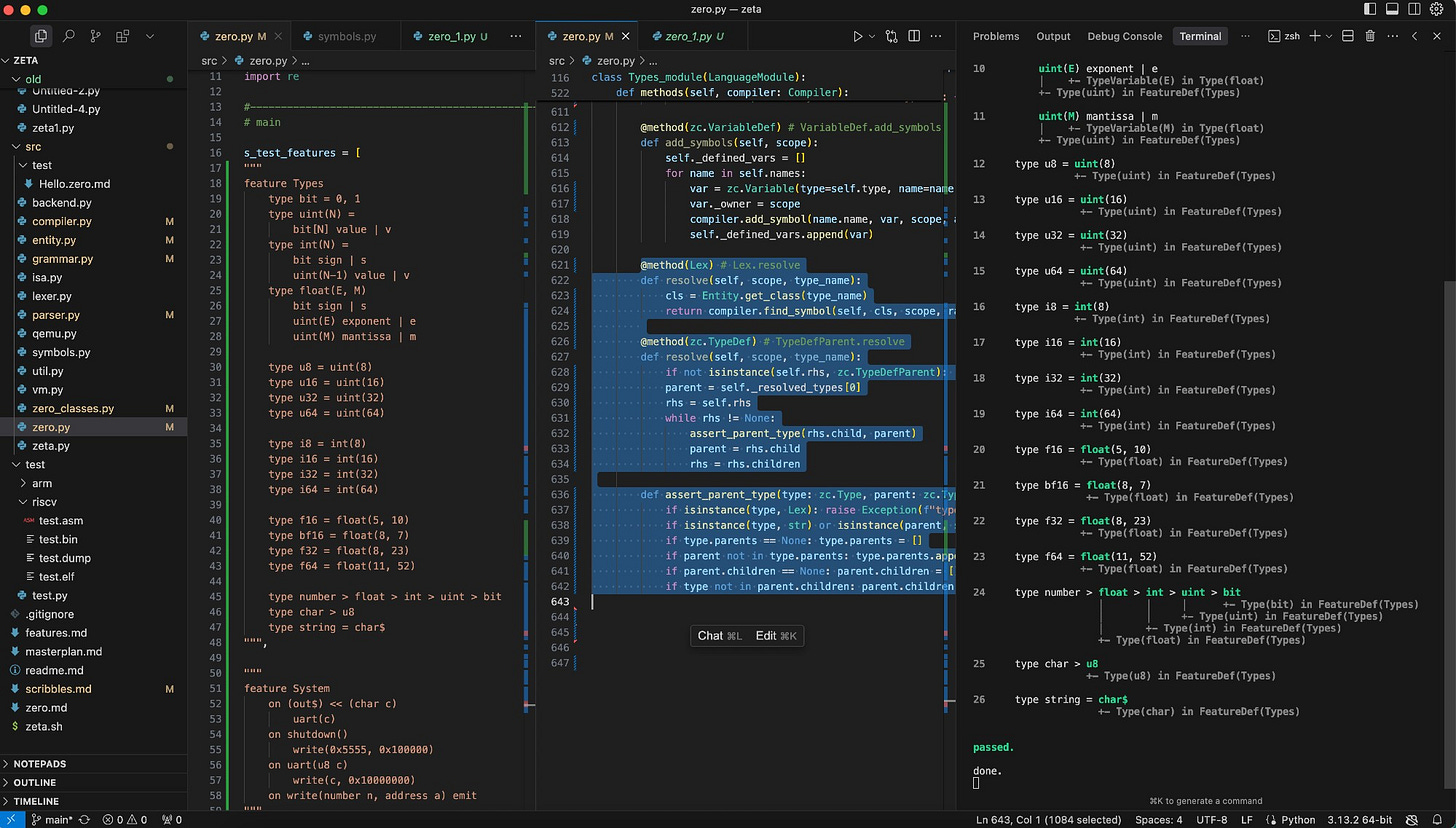Switch to the Problems tab
This screenshot has width=1456, height=828.
[x=996, y=36]
